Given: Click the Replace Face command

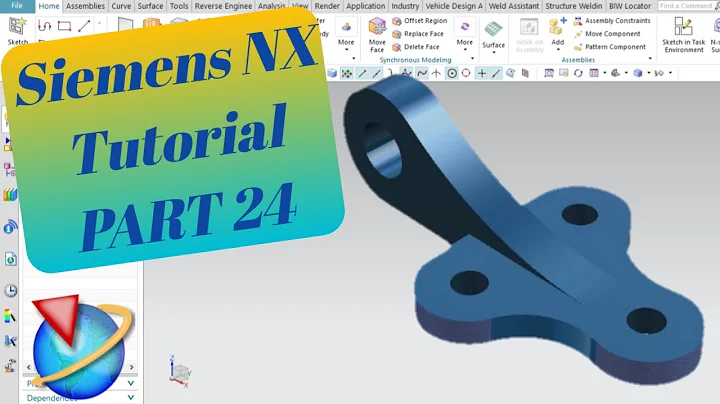Looking at the screenshot, I should (418, 34).
